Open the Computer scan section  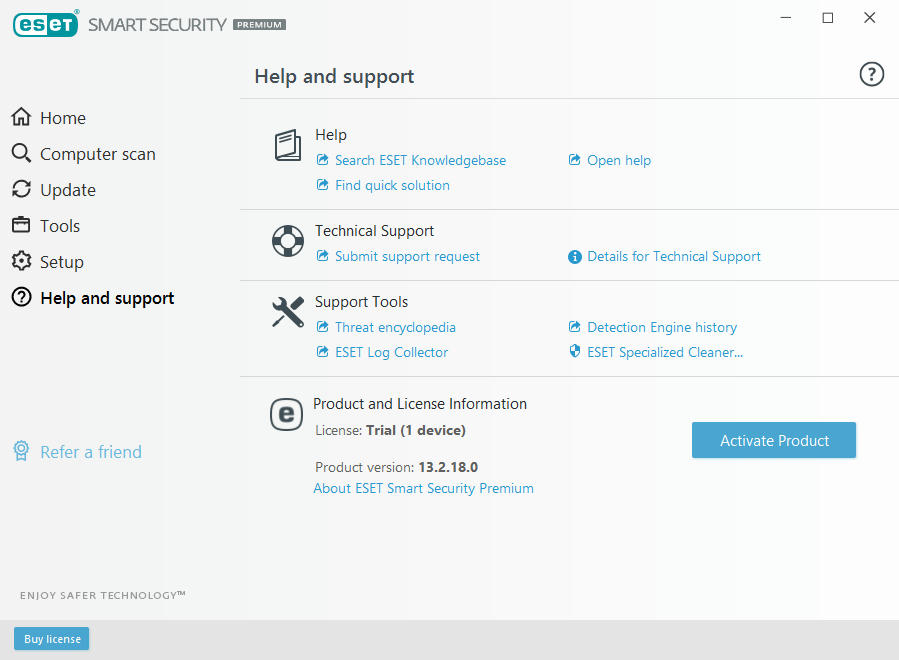98,154
